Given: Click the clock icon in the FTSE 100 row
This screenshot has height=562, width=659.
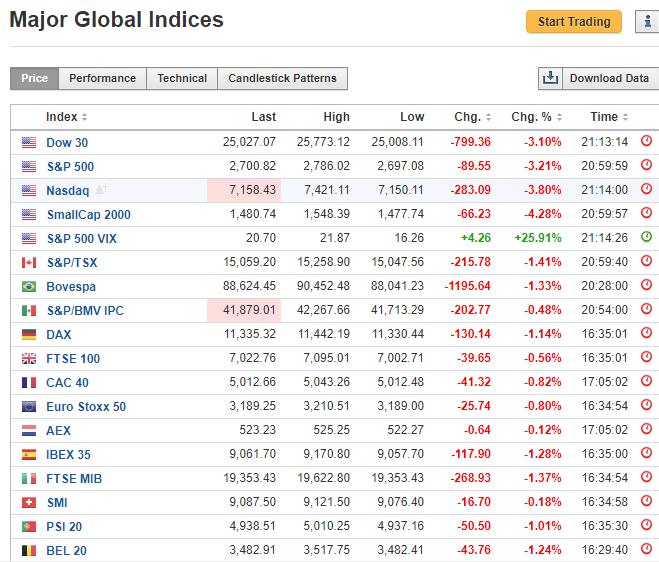Looking at the screenshot, I should pyautogui.click(x=646, y=356).
